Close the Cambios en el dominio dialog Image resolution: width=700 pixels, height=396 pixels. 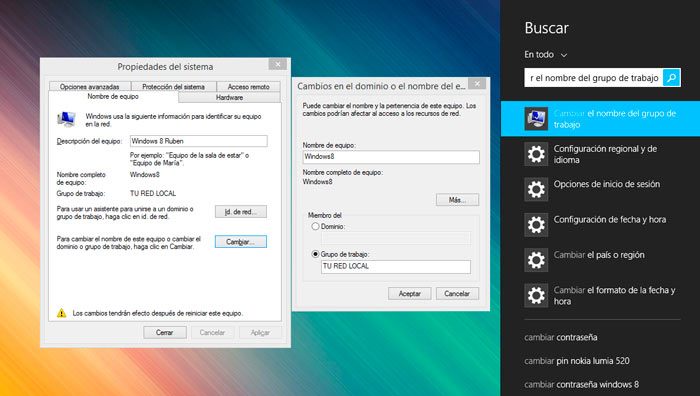click(477, 84)
